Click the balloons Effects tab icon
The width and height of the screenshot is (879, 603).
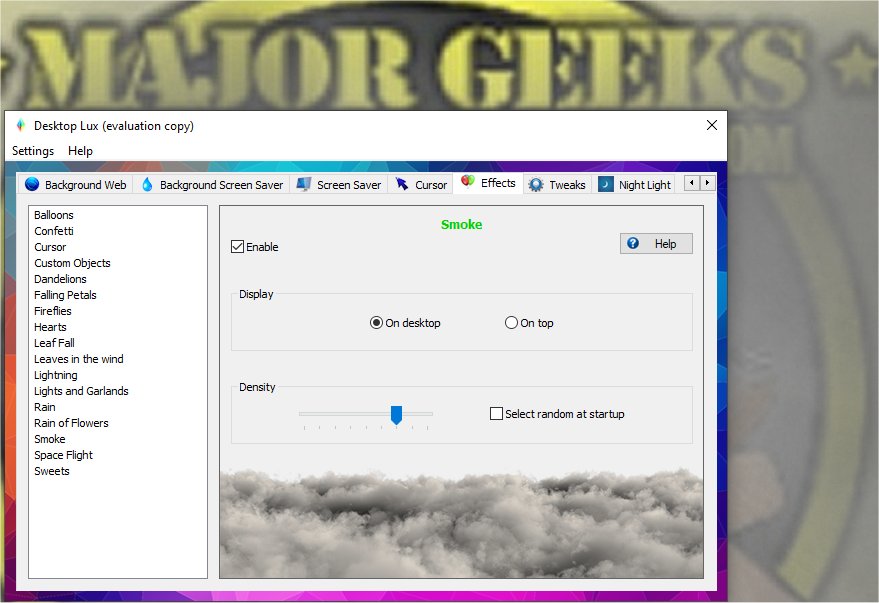[x=468, y=181]
